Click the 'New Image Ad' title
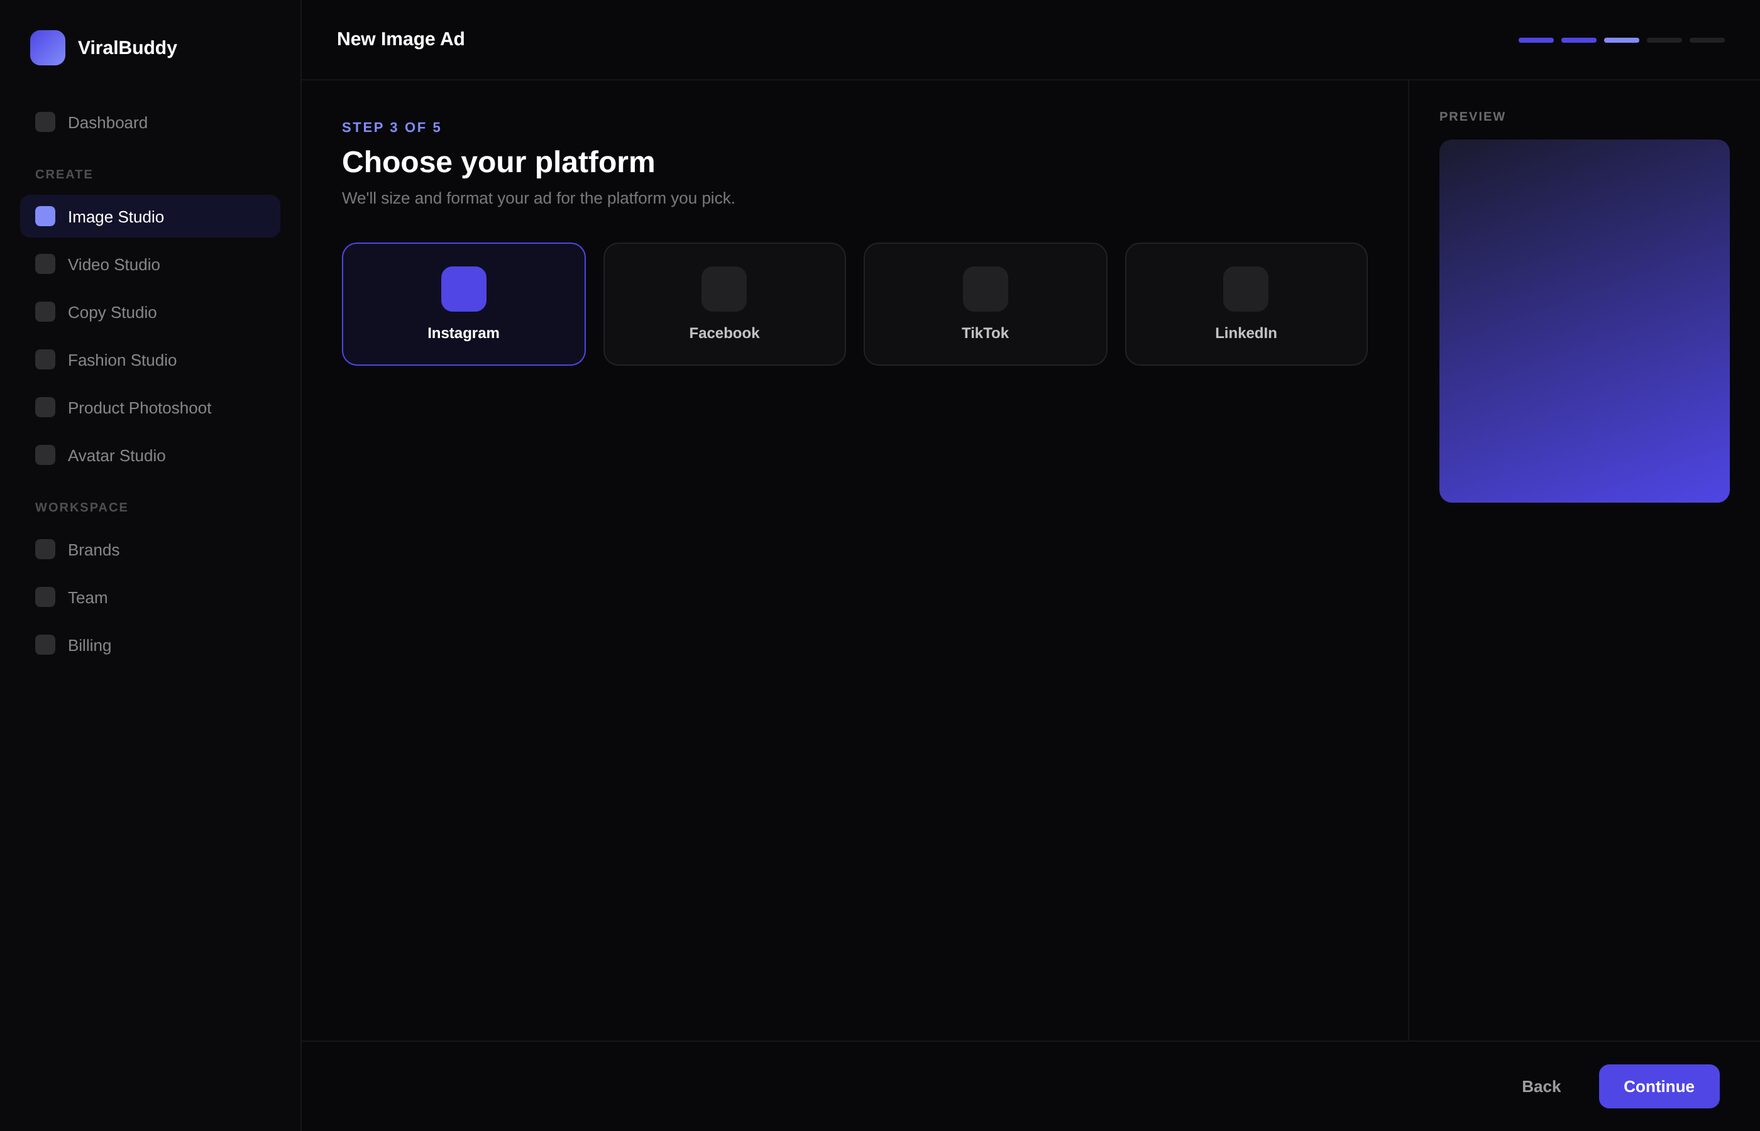1760x1131 pixels. [401, 39]
